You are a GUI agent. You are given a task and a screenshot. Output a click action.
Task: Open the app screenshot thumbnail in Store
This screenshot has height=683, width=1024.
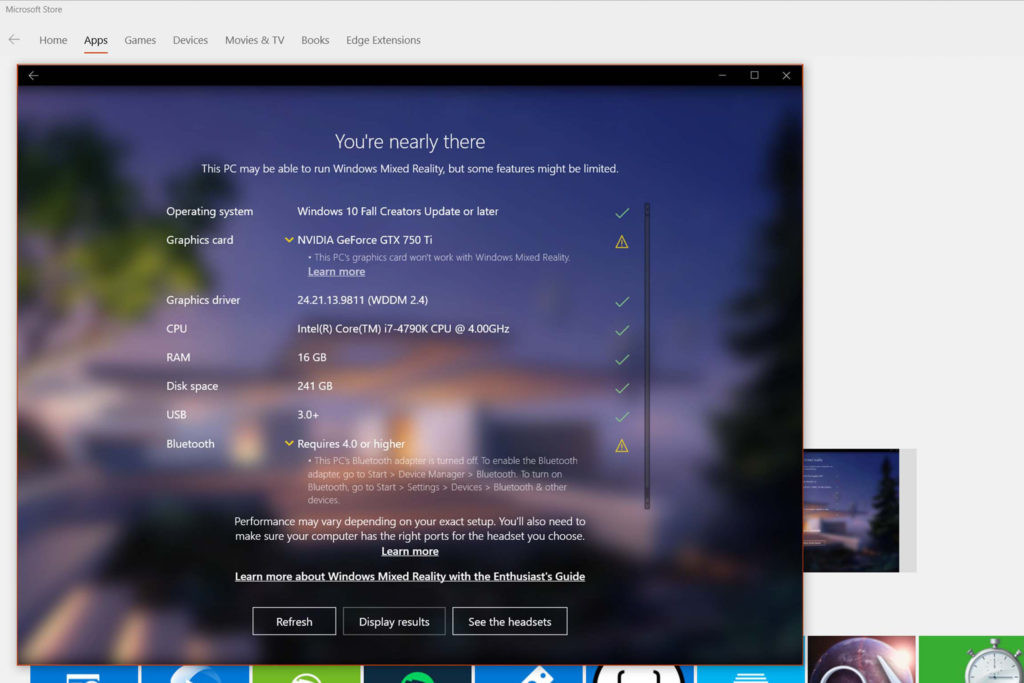(852, 511)
